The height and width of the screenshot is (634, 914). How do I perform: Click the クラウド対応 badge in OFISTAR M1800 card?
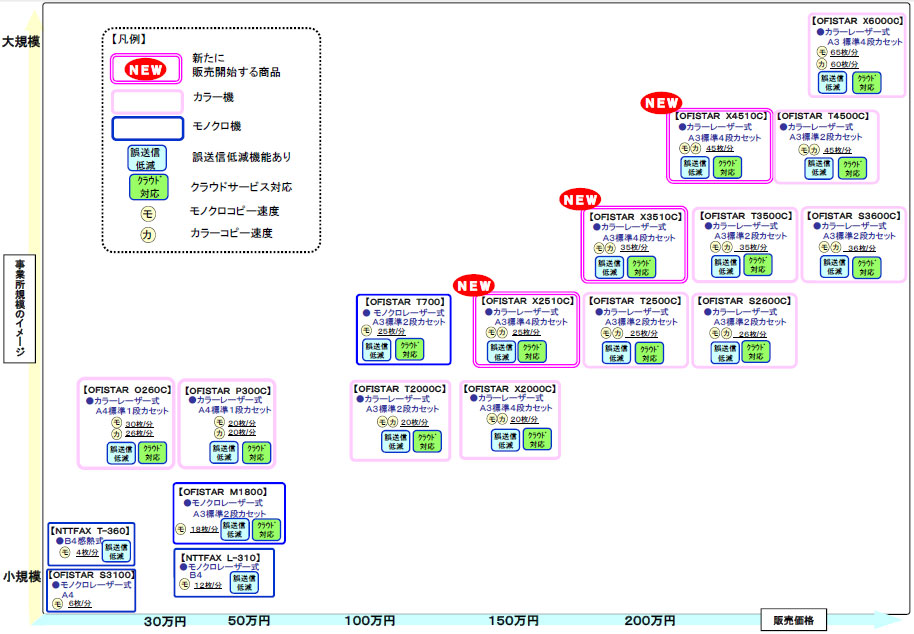[266, 530]
